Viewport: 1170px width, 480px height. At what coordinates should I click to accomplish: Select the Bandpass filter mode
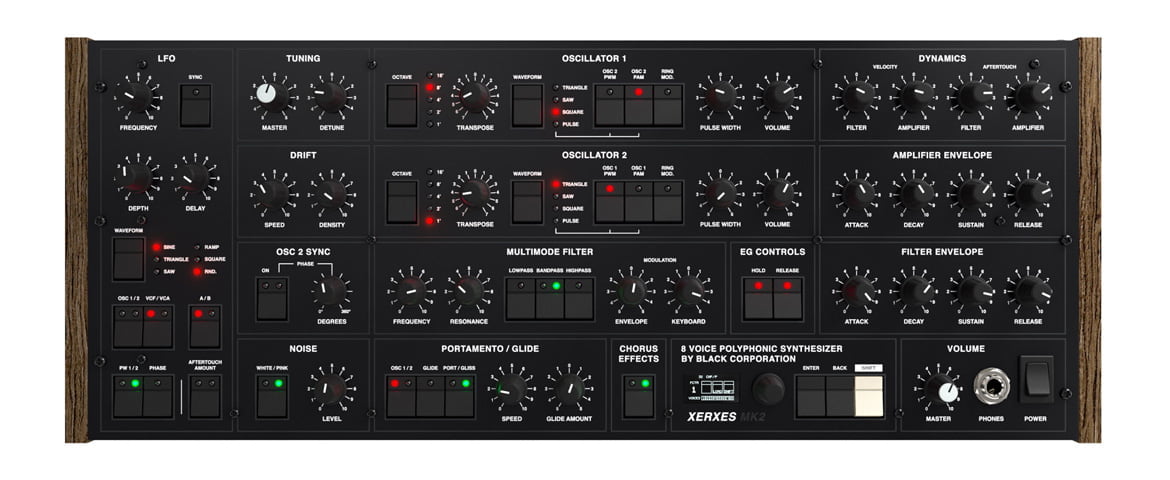[x=550, y=299]
